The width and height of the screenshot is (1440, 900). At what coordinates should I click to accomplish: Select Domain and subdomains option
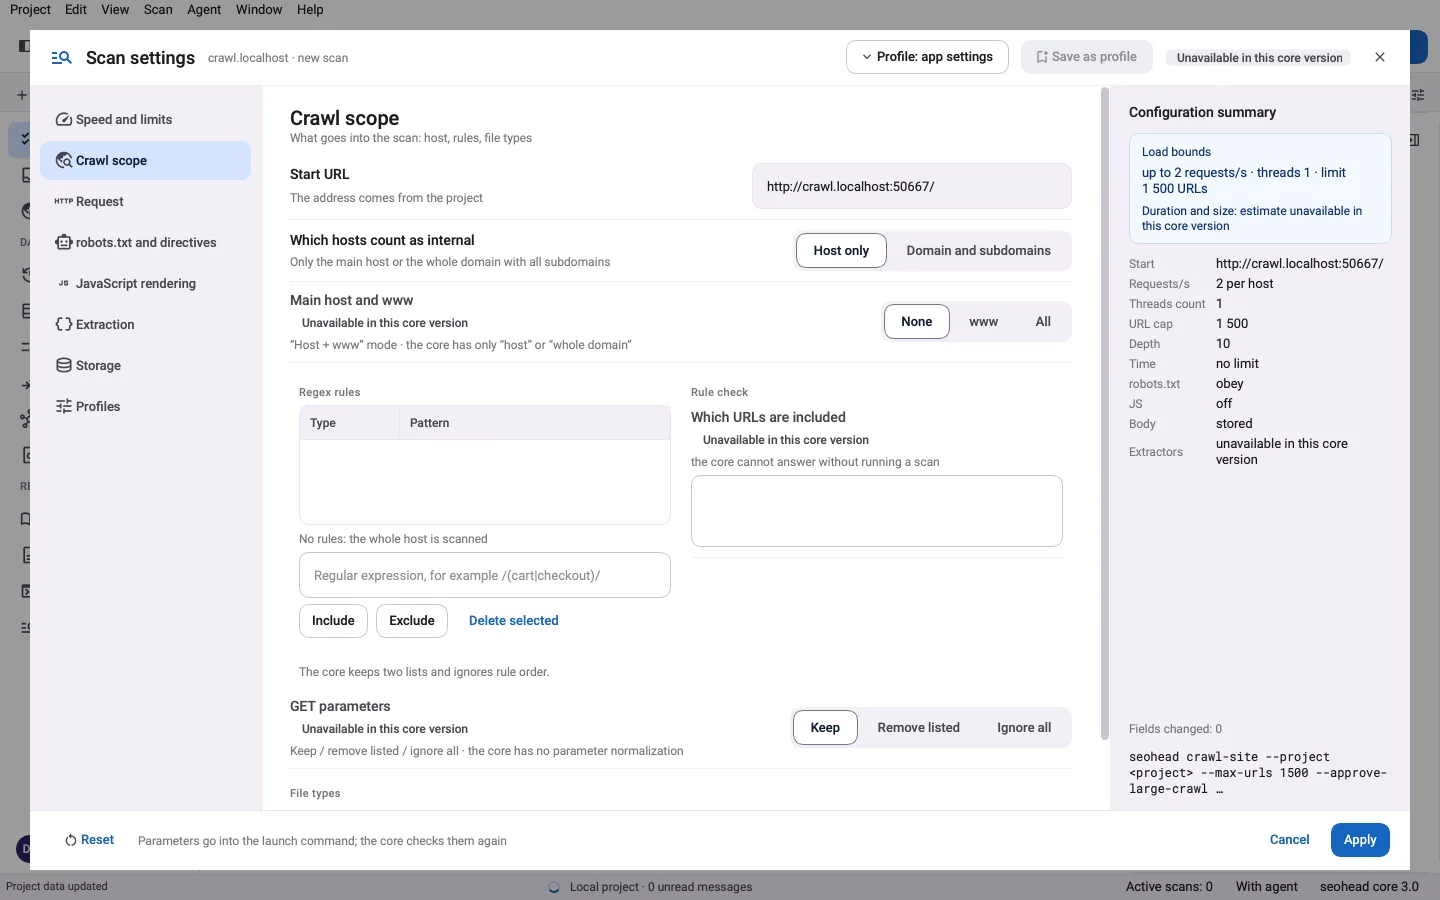click(x=978, y=251)
